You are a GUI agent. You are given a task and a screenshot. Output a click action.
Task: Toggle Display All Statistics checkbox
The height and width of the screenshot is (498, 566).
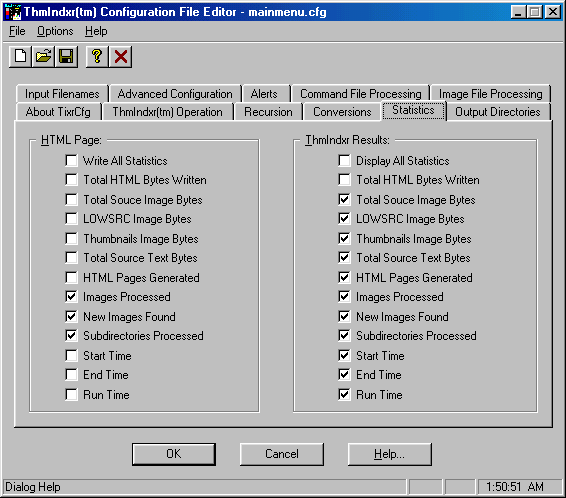pyautogui.click(x=344, y=160)
